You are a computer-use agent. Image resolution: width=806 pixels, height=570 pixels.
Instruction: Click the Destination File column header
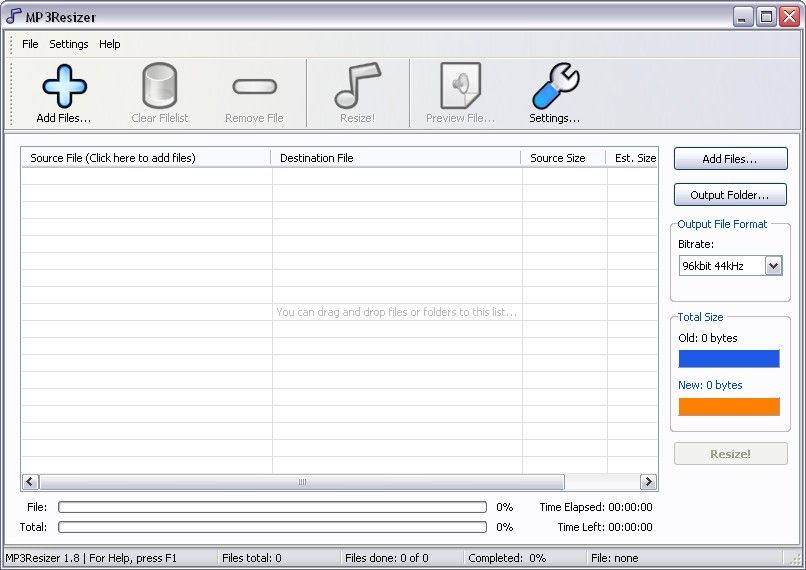point(396,158)
